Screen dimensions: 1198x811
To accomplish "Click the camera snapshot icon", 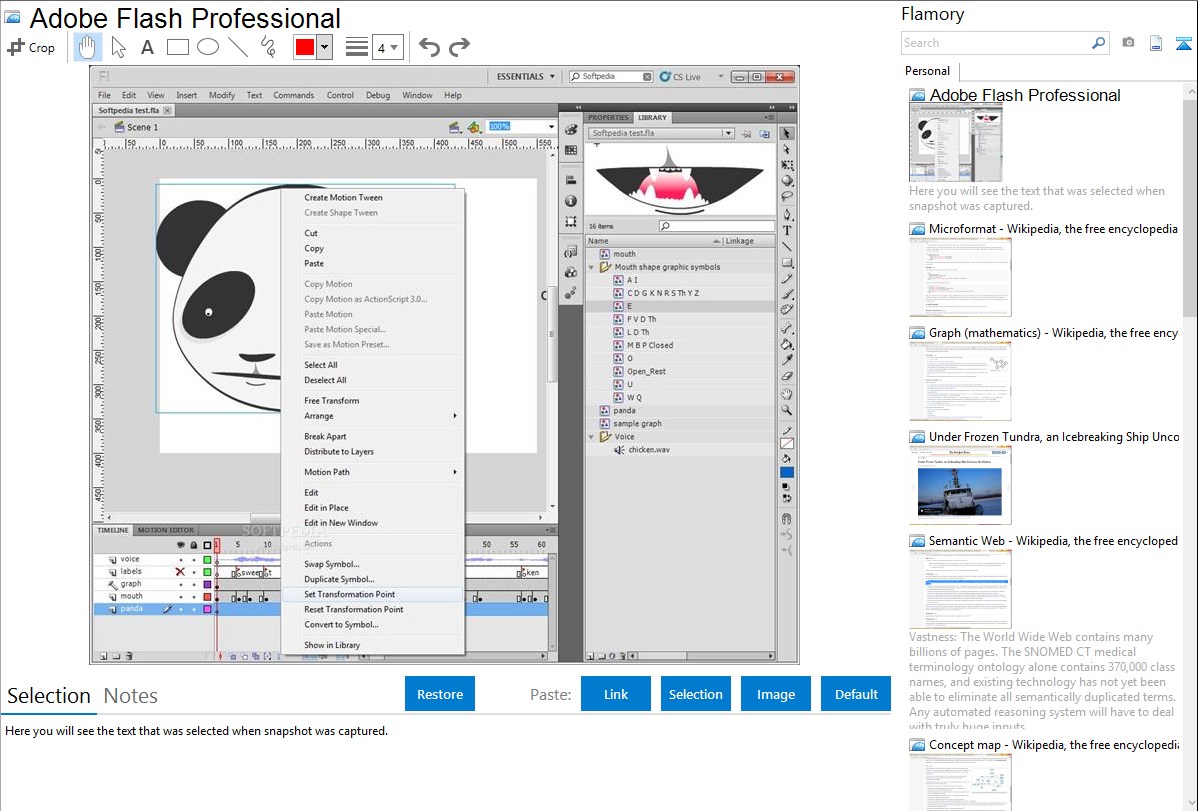I will [x=1128, y=43].
